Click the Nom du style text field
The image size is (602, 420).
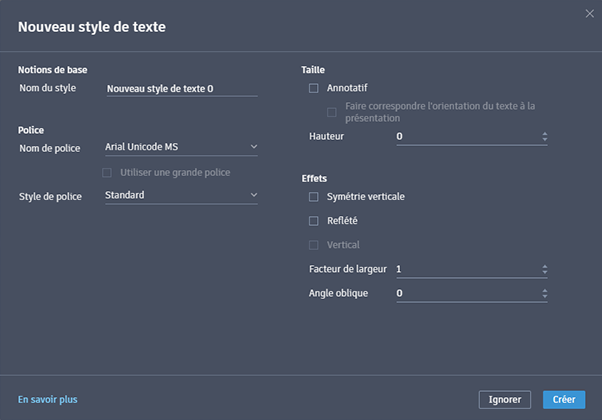[x=181, y=89]
